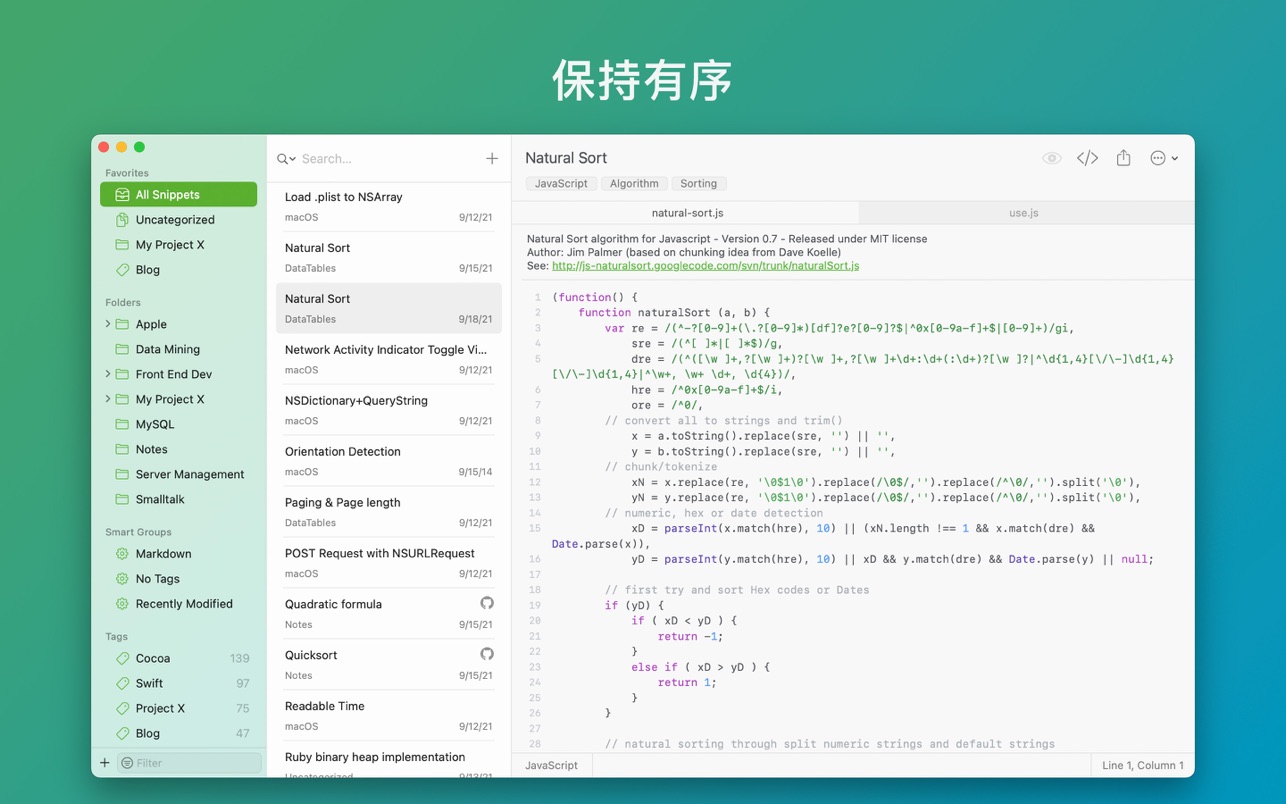Click the GitHub icon on Quicksort
1286x804 pixels.
point(487,654)
